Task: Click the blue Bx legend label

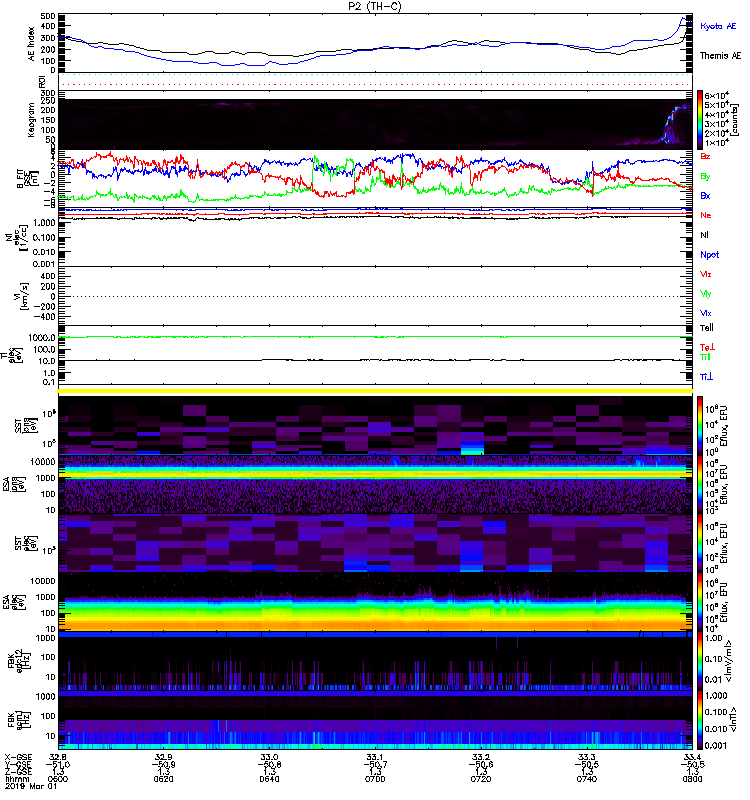Action: [705, 196]
